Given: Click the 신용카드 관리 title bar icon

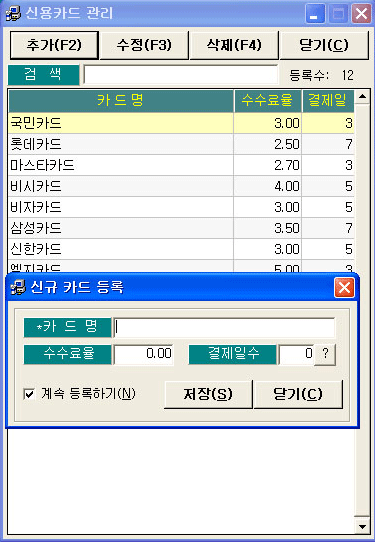Looking at the screenshot, I should click(x=13, y=14).
